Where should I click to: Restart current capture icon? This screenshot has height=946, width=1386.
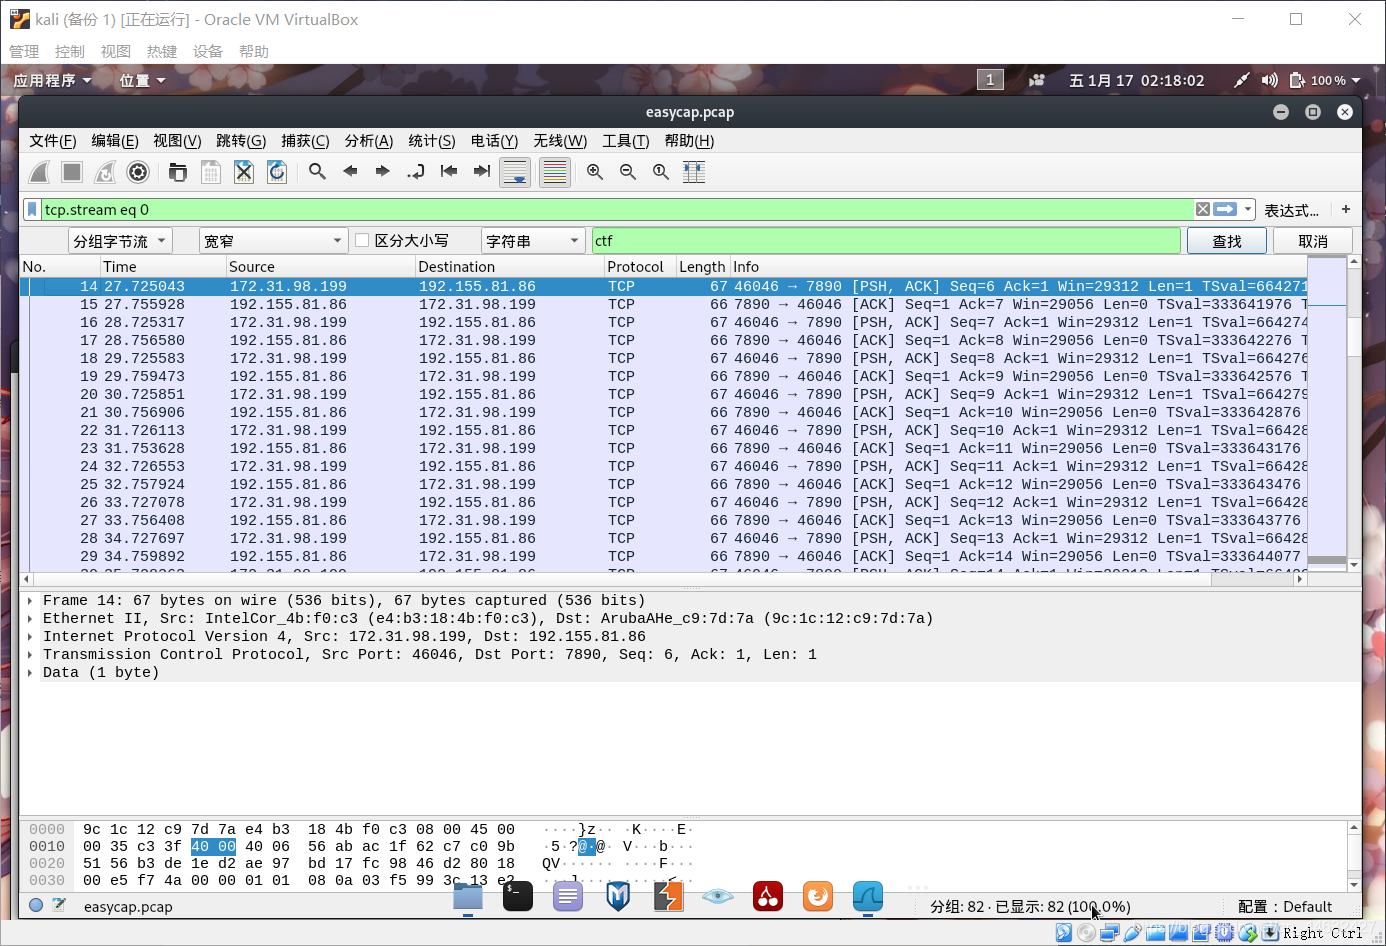pos(105,172)
